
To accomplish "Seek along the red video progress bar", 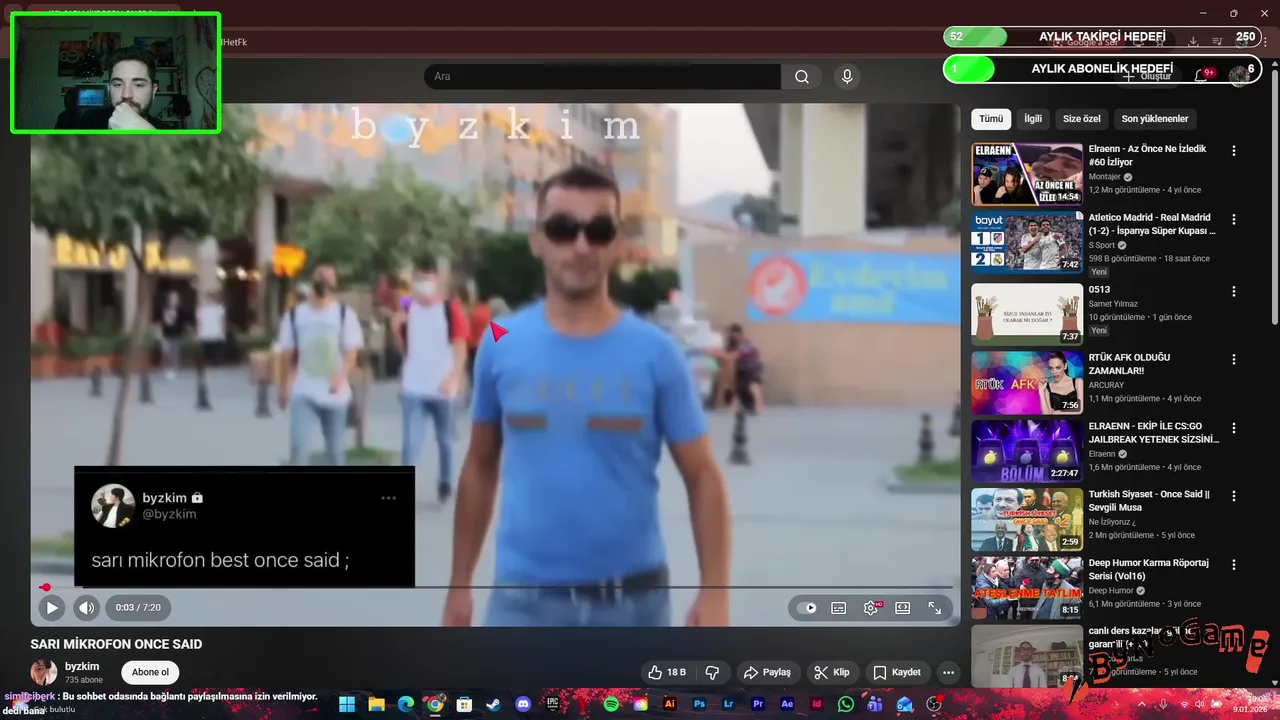I will tap(497, 587).
